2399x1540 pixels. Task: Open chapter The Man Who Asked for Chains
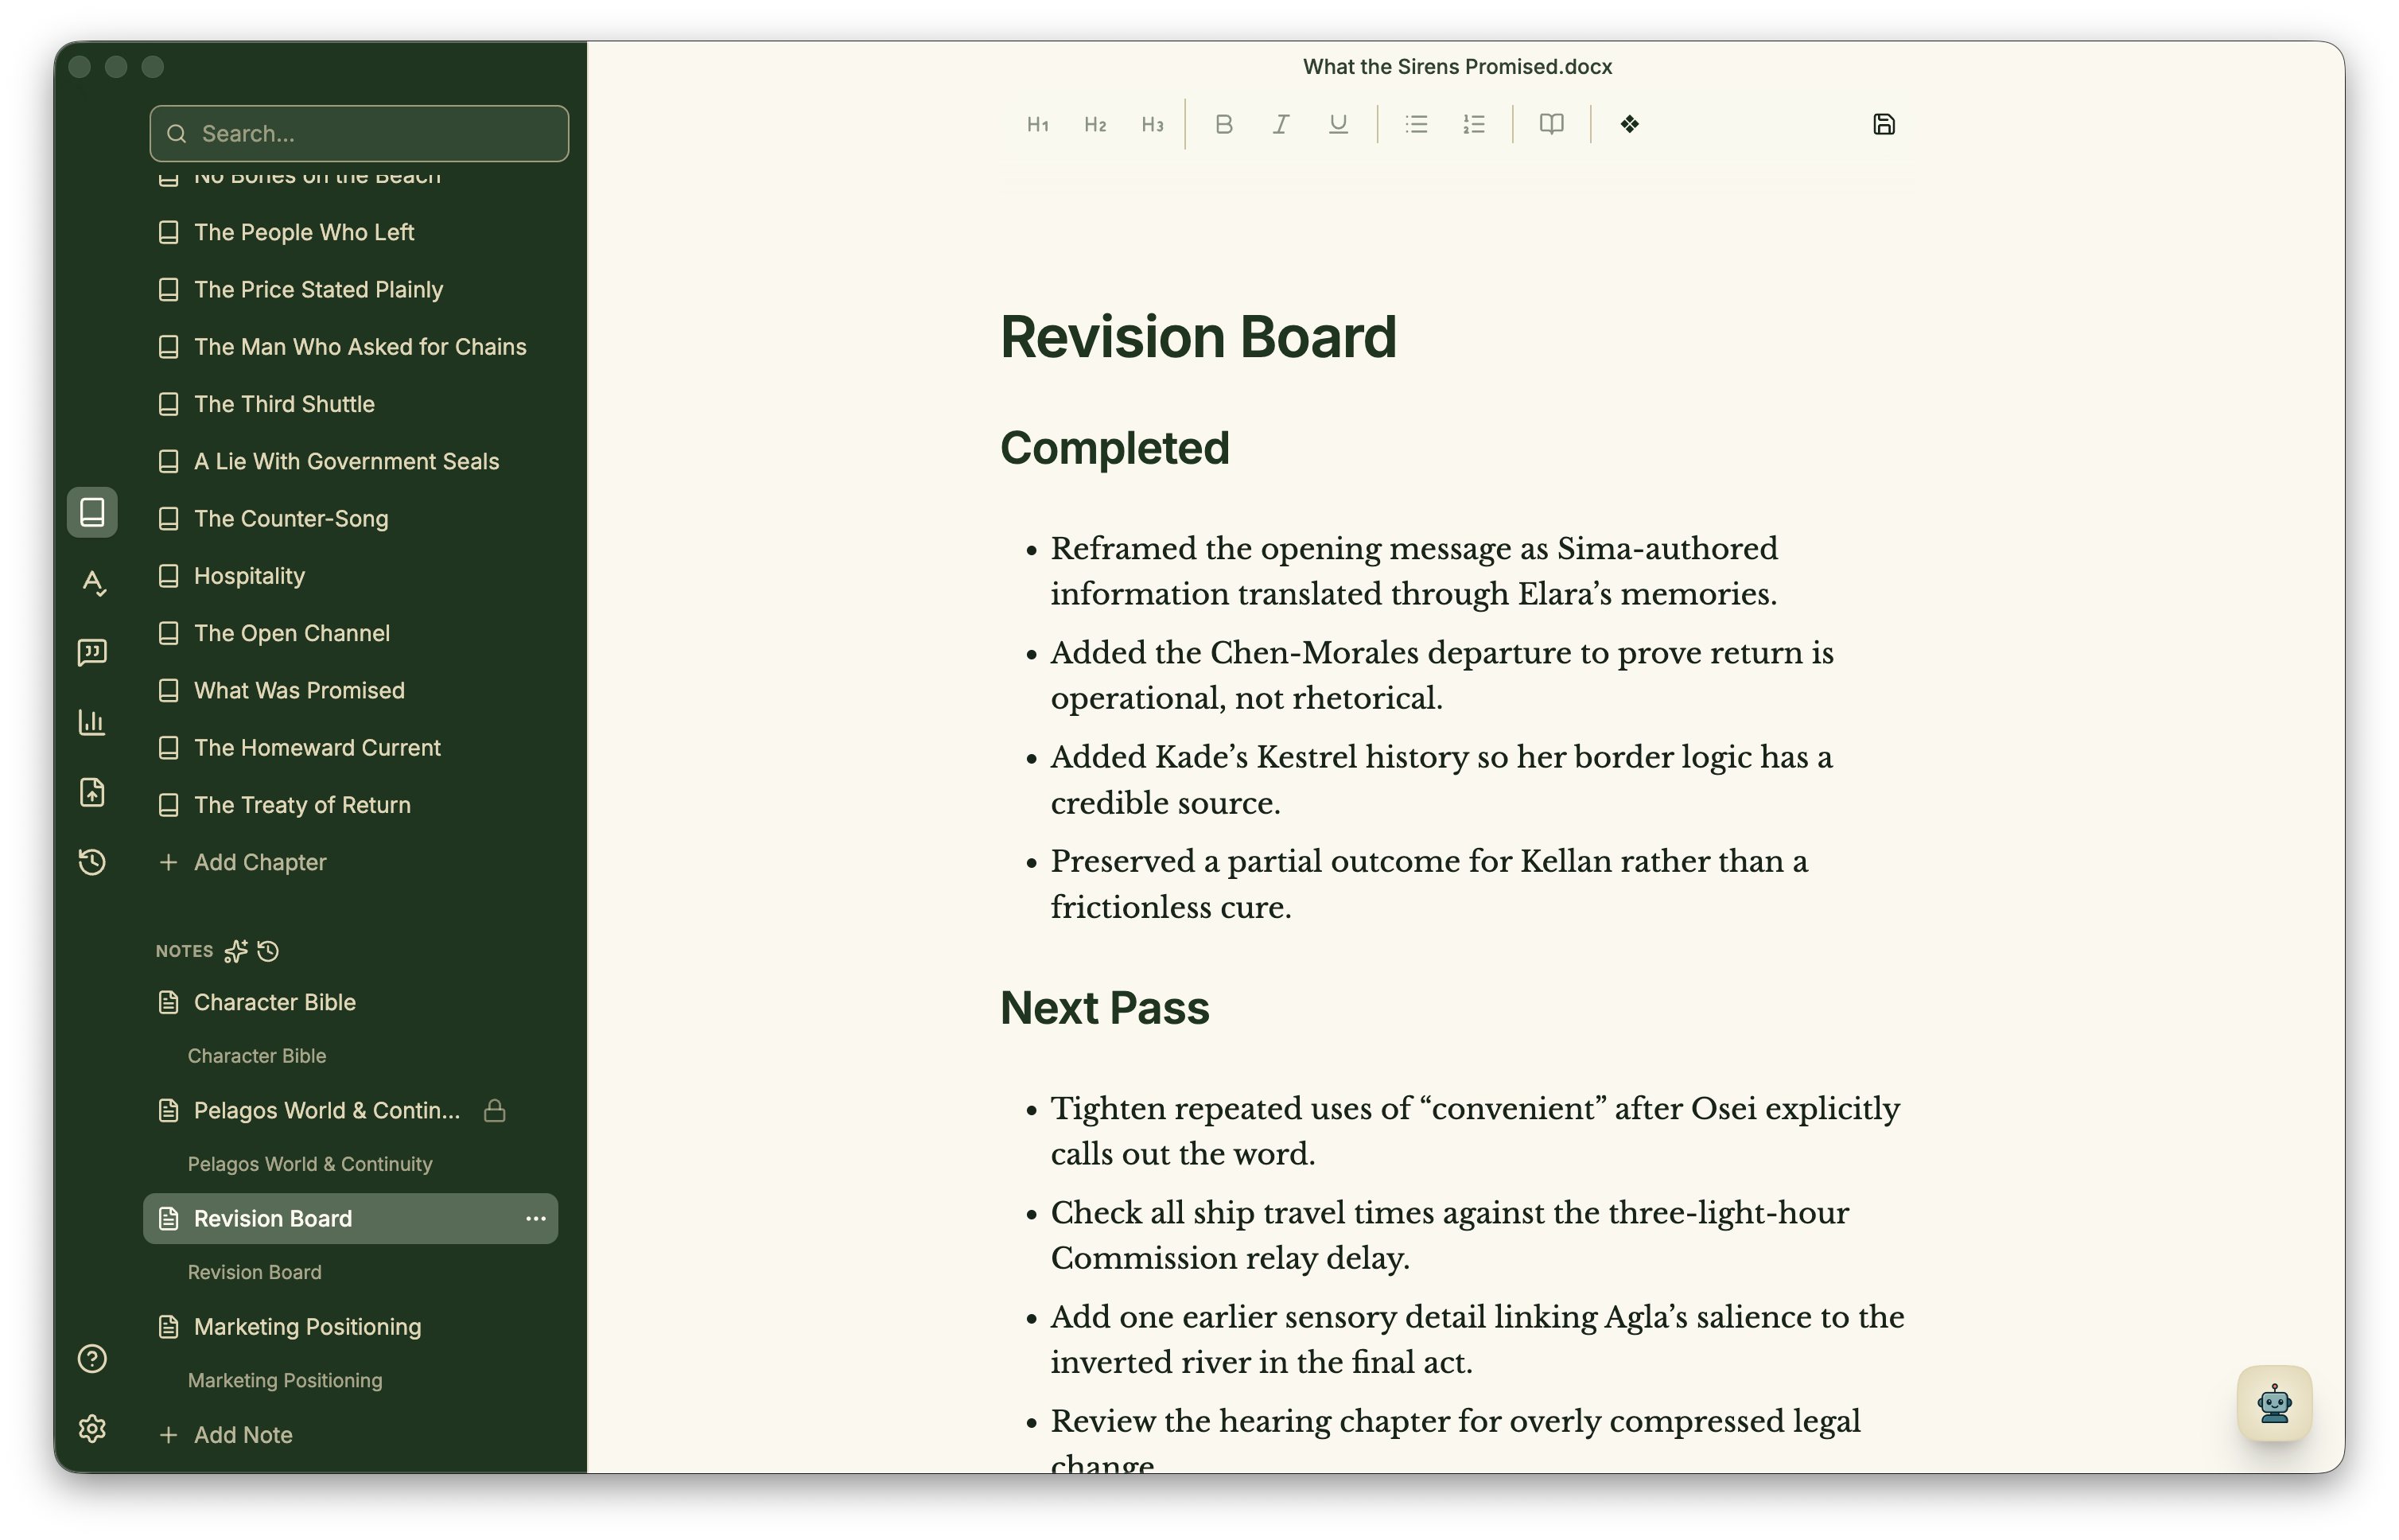(350, 346)
